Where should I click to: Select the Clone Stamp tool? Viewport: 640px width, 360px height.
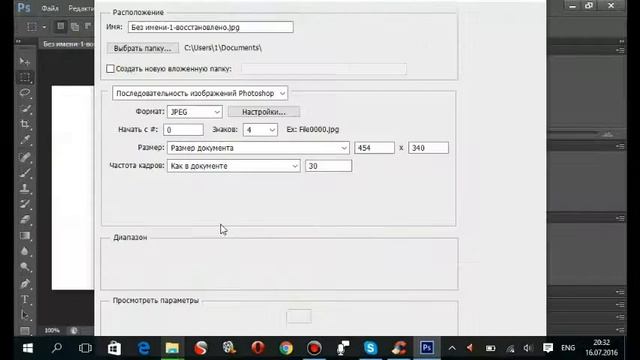(x=25, y=188)
